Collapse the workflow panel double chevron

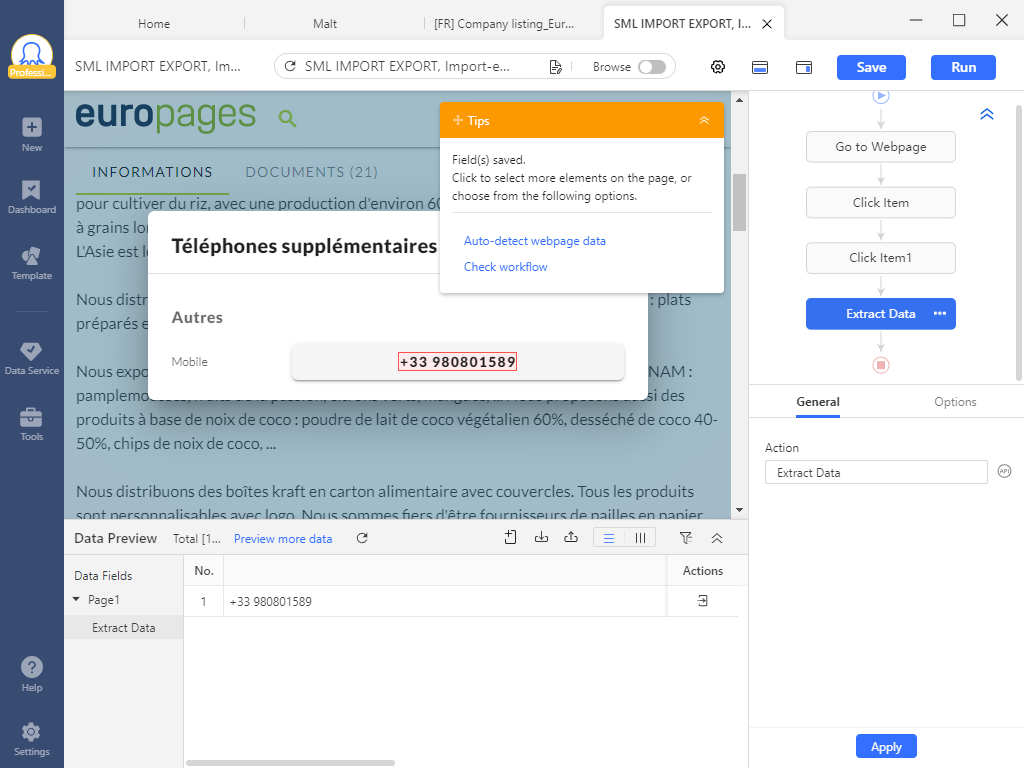tap(987, 114)
